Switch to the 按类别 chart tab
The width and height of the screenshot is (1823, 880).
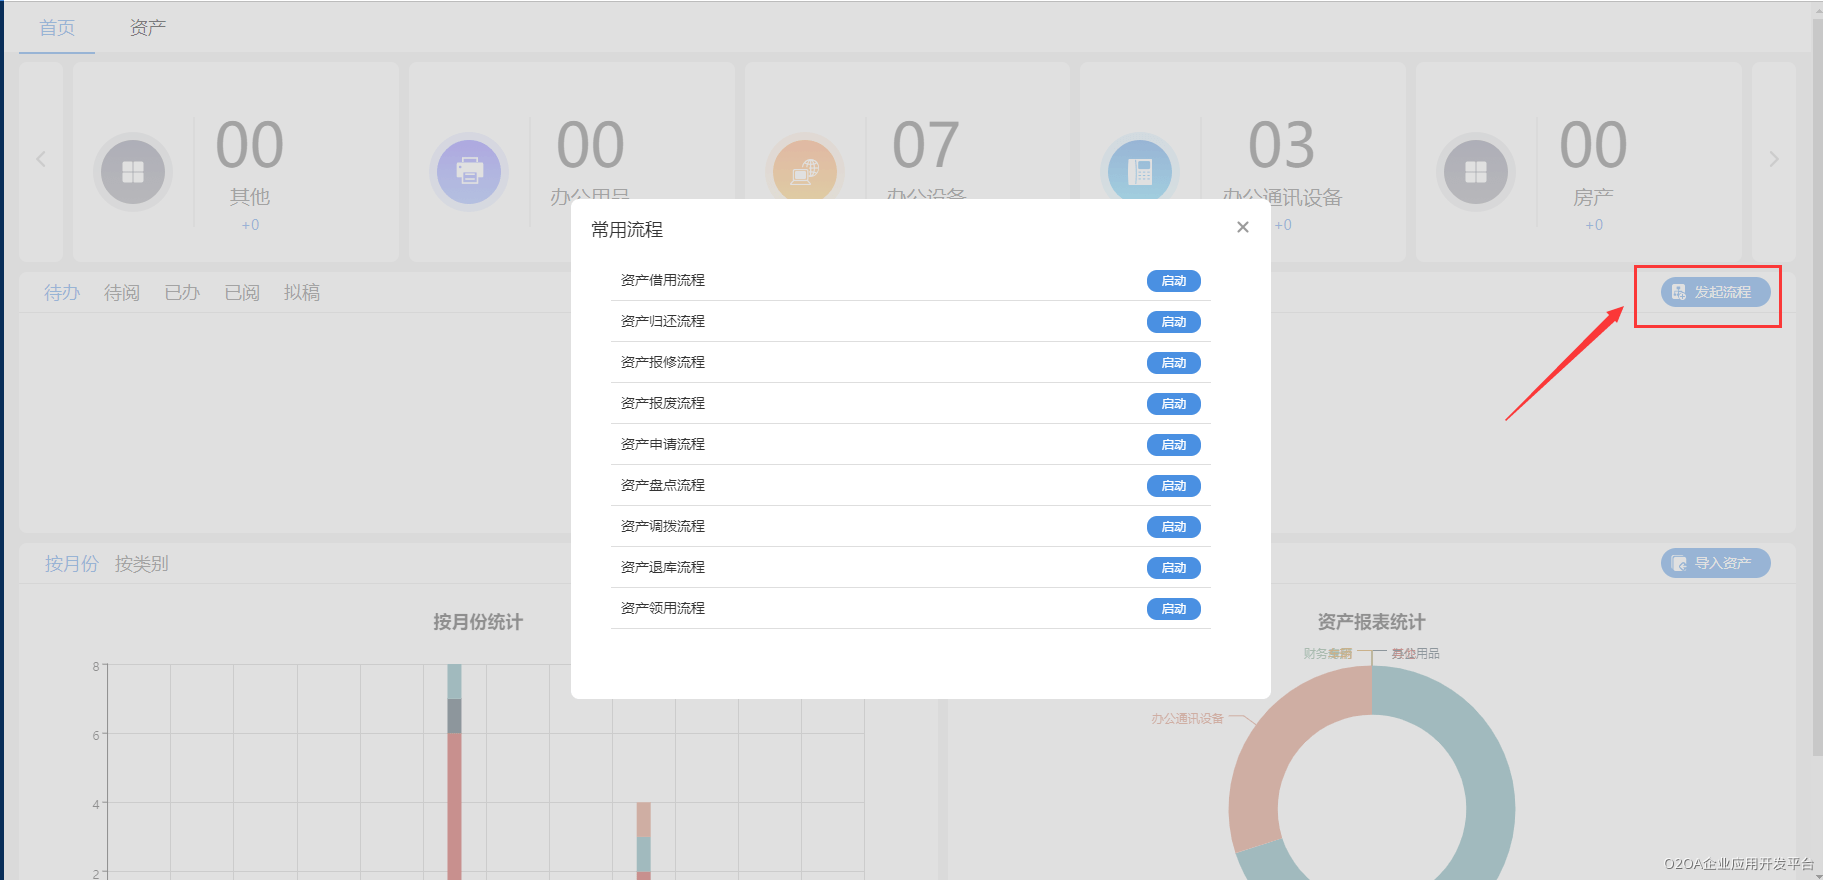click(x=142, y=564)
